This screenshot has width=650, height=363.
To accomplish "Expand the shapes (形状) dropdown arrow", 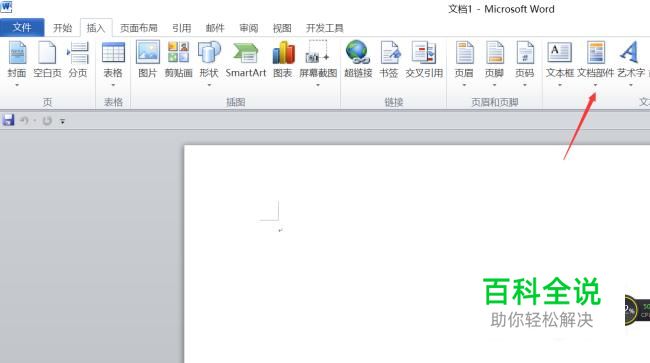I will 209,85.
